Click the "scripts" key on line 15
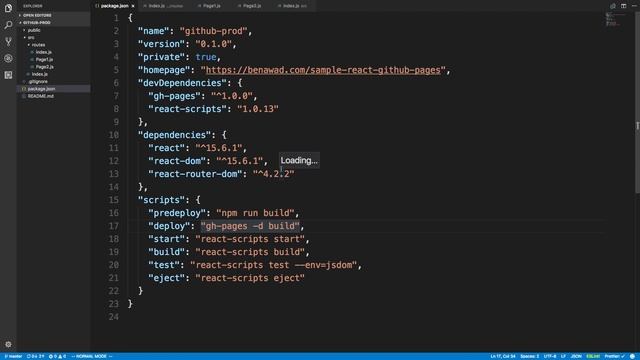The height and width of the screenshot is (360, 640). pyautogui.click(x=161, y=200)
